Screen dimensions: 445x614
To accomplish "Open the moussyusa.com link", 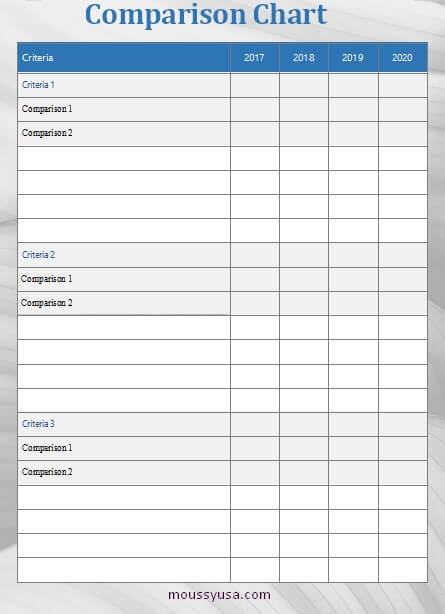I will coord(219,595).
